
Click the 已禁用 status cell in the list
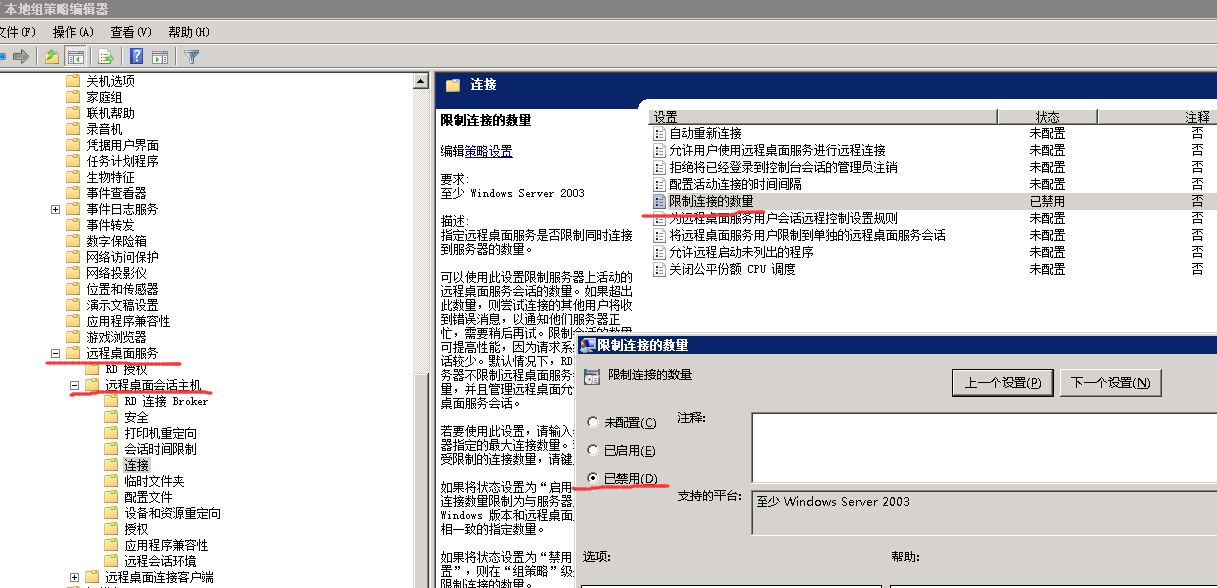pyautogui.click(x=1047, y=201)
